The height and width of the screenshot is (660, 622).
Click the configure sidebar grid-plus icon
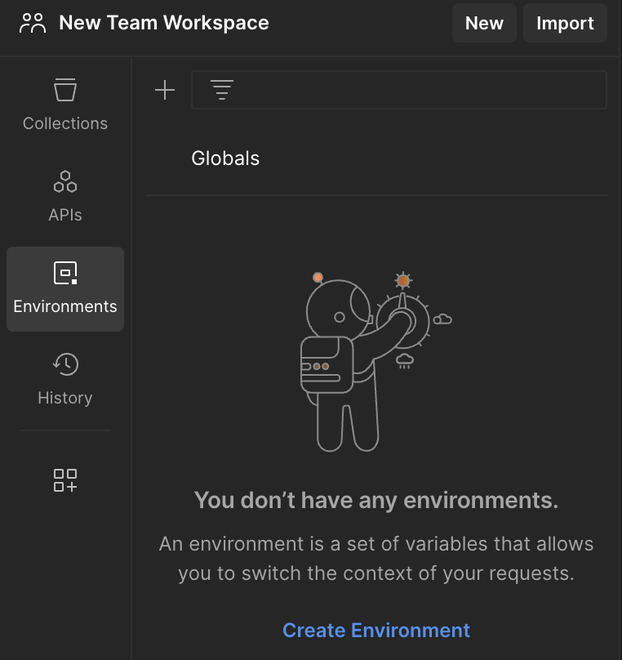click(x=65, y=480)
